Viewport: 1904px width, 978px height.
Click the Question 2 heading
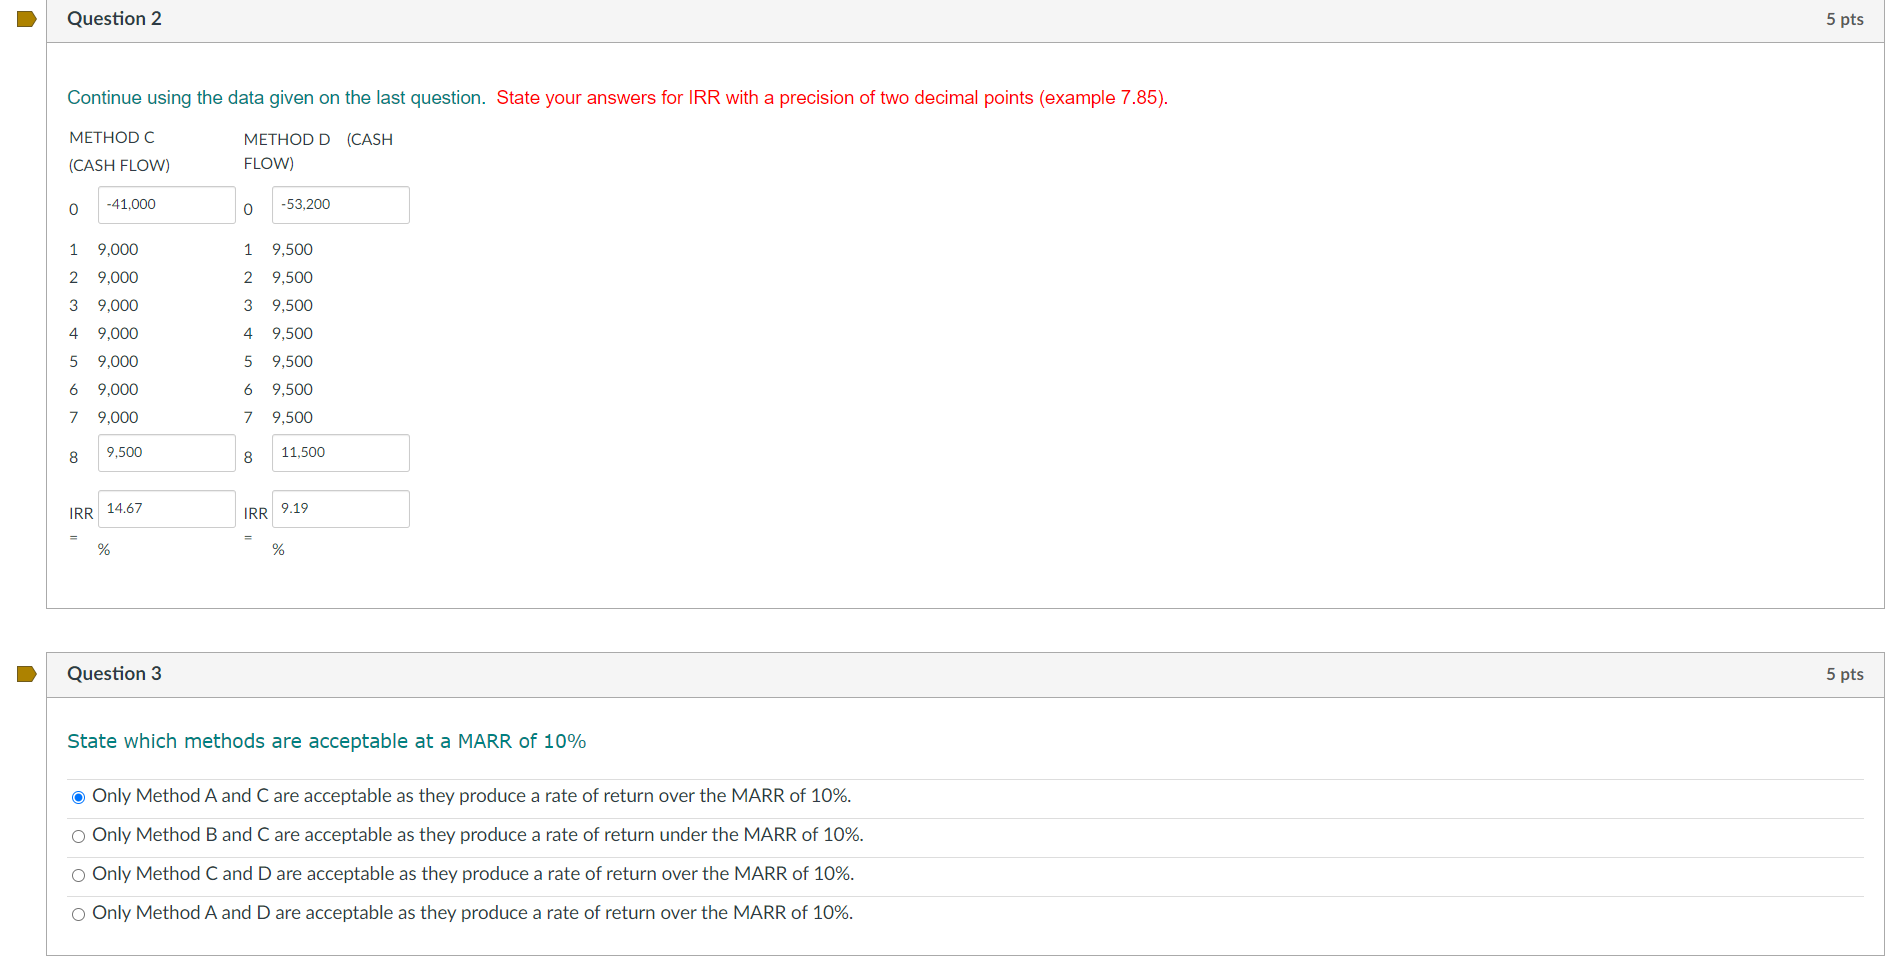[x=114, y=19]
